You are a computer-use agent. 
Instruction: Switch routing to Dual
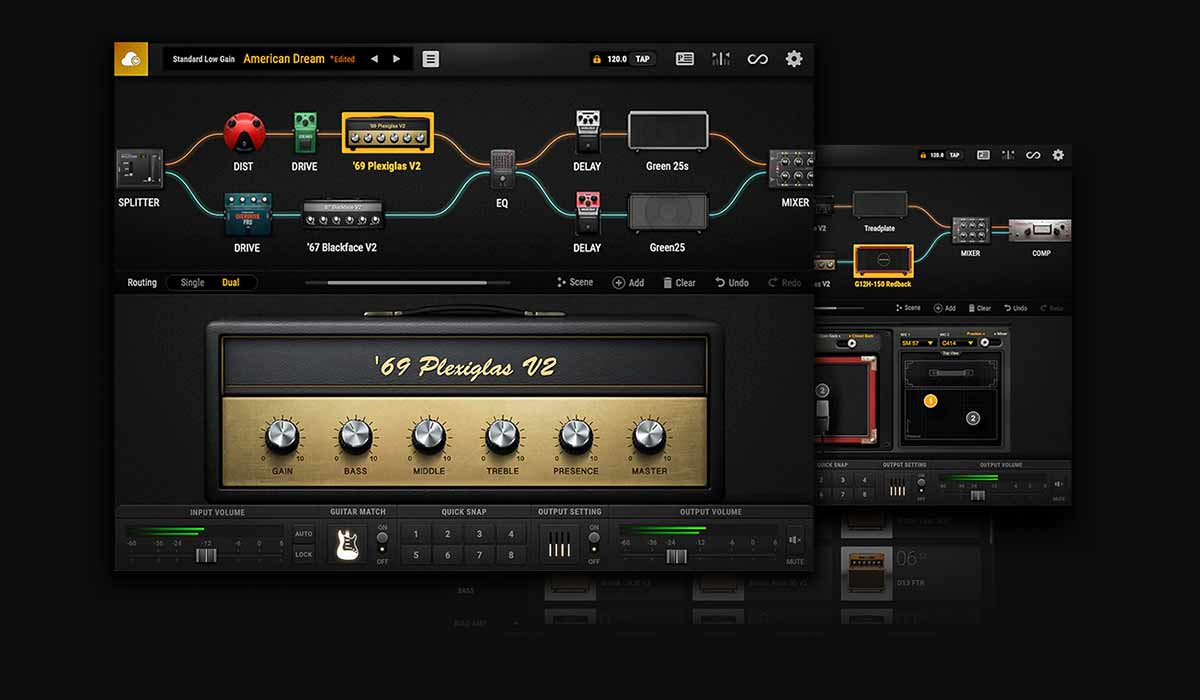click(x=231, y=283)
